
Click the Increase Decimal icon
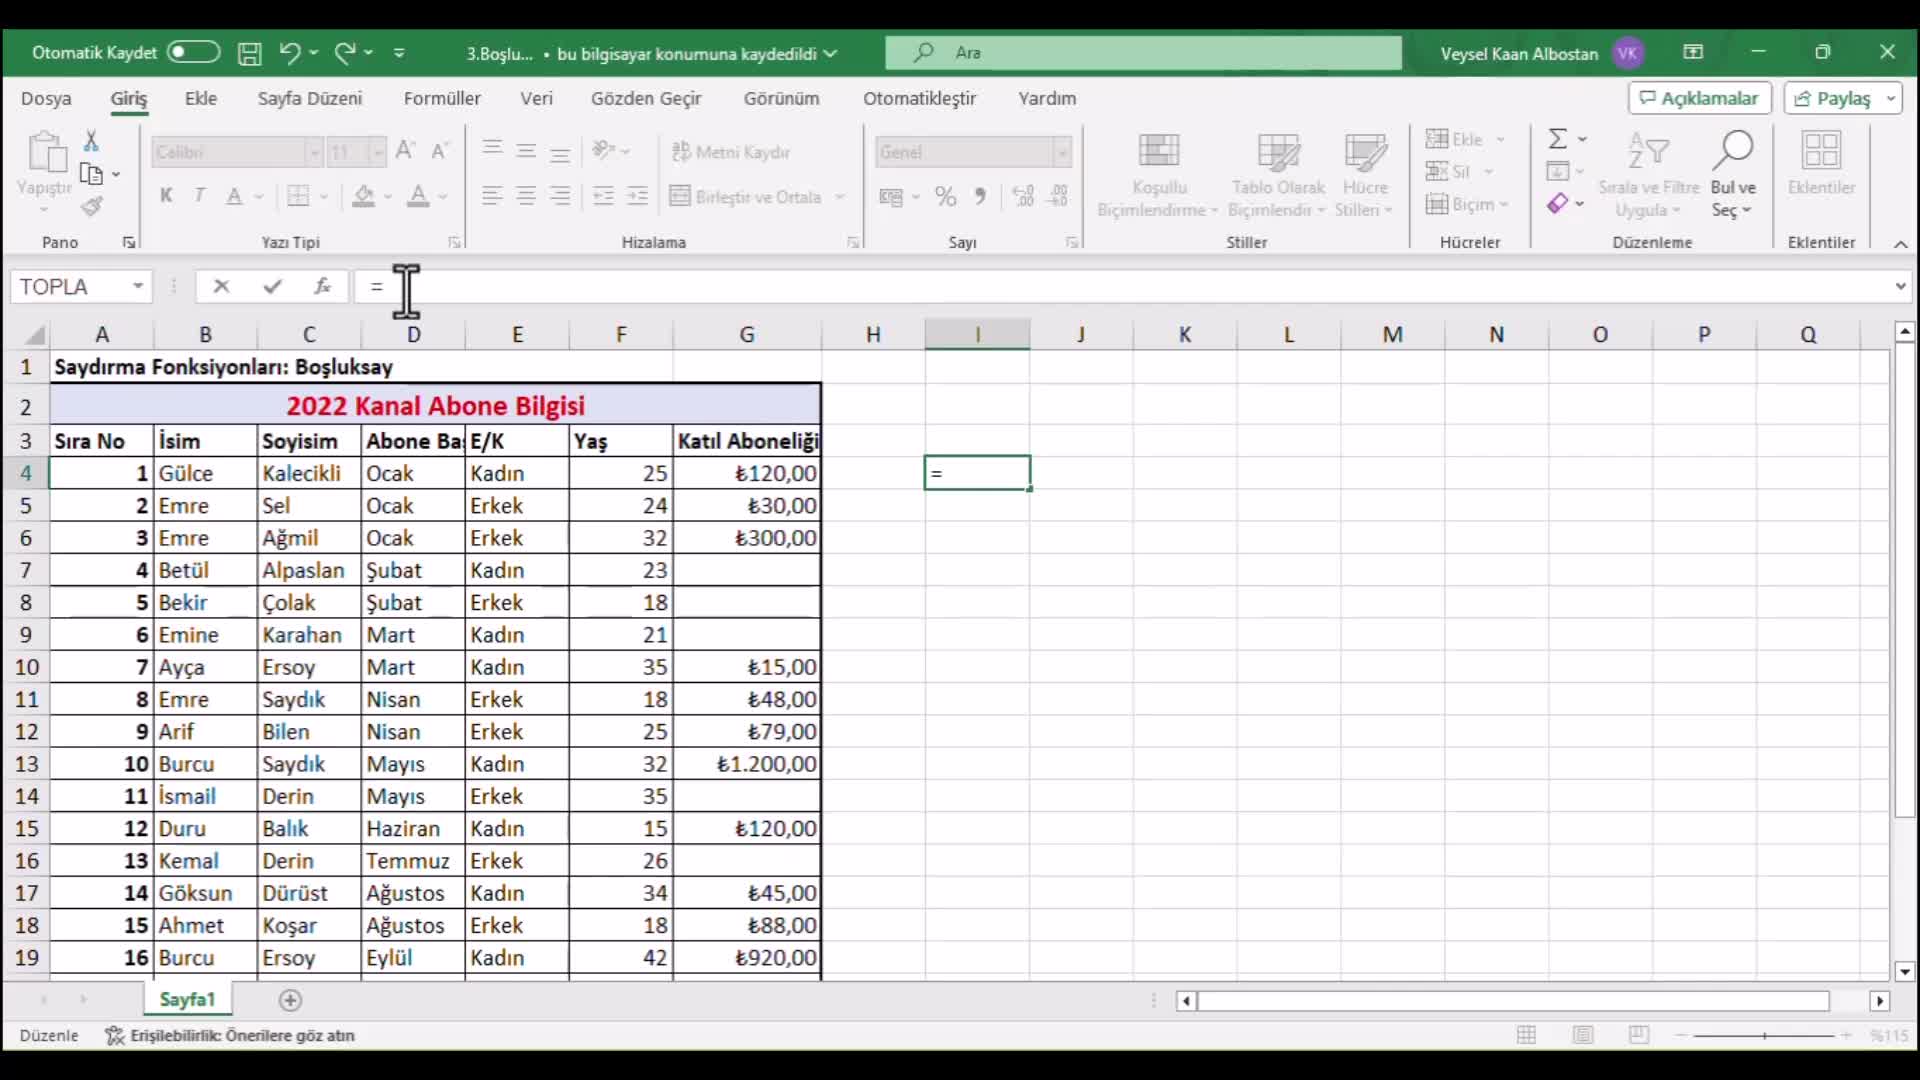pyautogui.click(x=1023, y=196)
